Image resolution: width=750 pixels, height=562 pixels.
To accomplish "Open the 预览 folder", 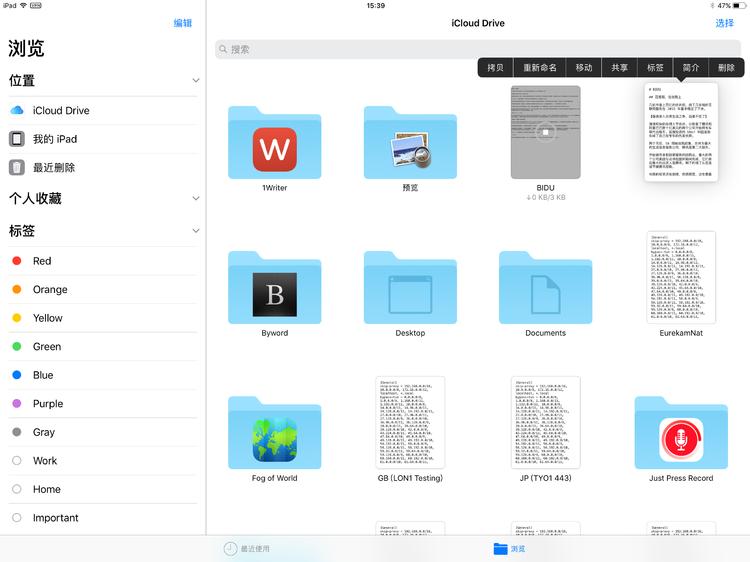I will (x=410, y=143).
